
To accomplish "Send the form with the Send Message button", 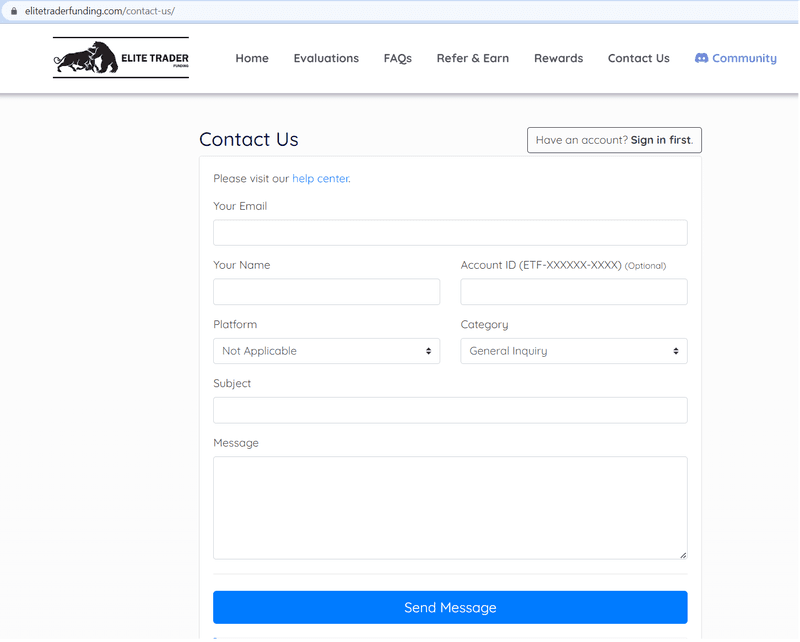I will pos(451,607).
